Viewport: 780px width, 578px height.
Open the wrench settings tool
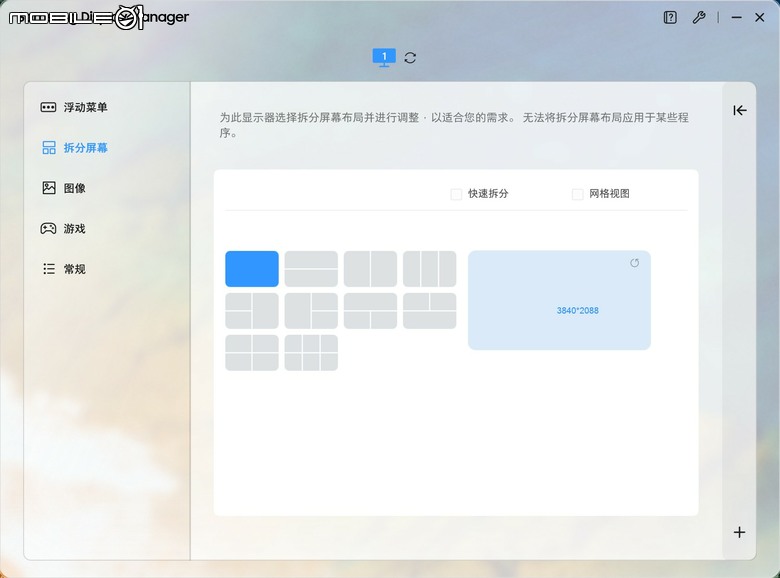pyautogui.click(x=699, y=18)
